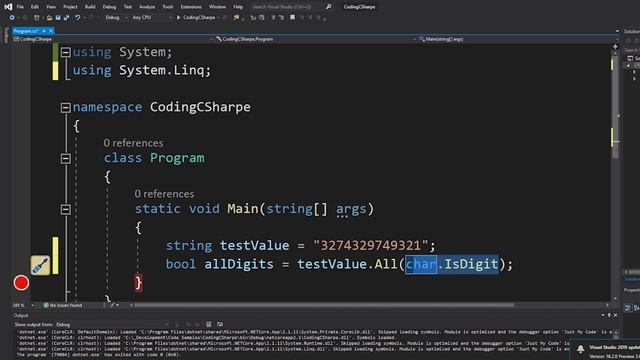Open the Any CPU platform dropdown
The width and height of the screenshot is (640, 360).
151,18
